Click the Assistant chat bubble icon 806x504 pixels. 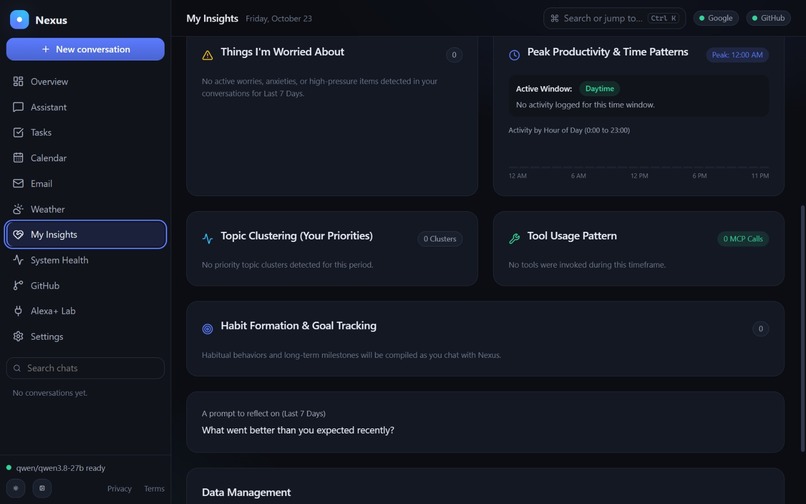(18, 107)
